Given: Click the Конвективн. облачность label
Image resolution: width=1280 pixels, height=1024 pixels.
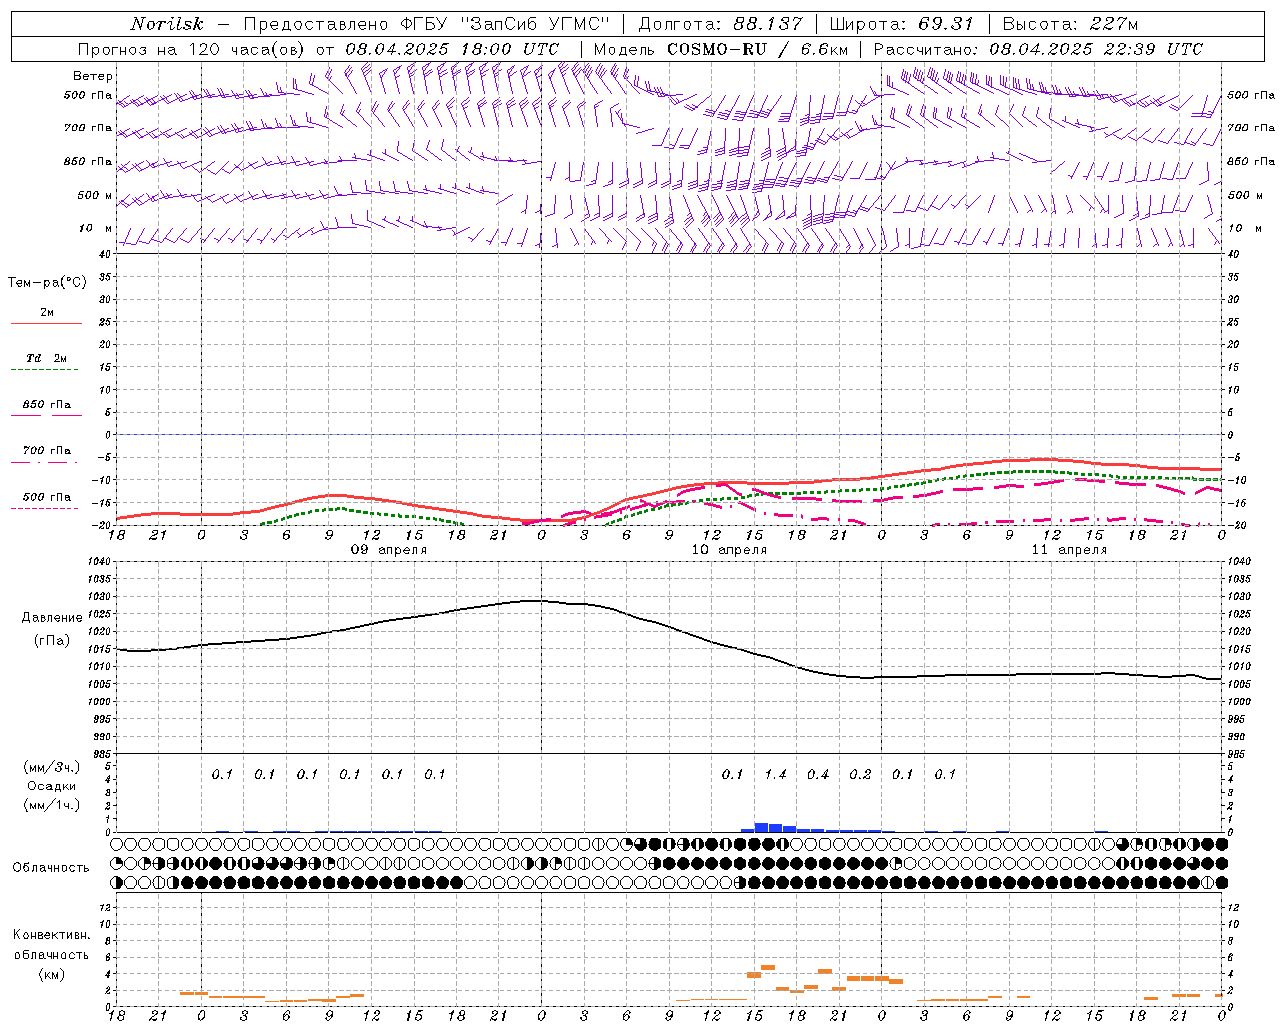Looking at the screenshot, I should click(51, 954).
